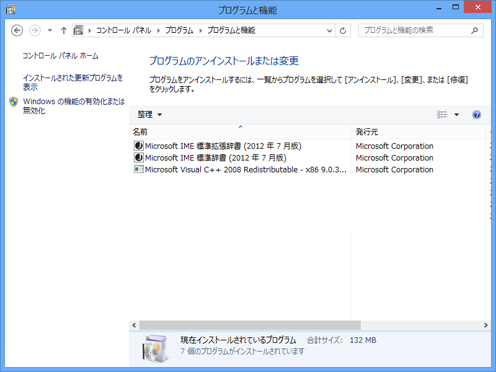Select Microsoft IME 標準拡張辞書 entry
The image size is (496, 372).
[x=223, y=146]
